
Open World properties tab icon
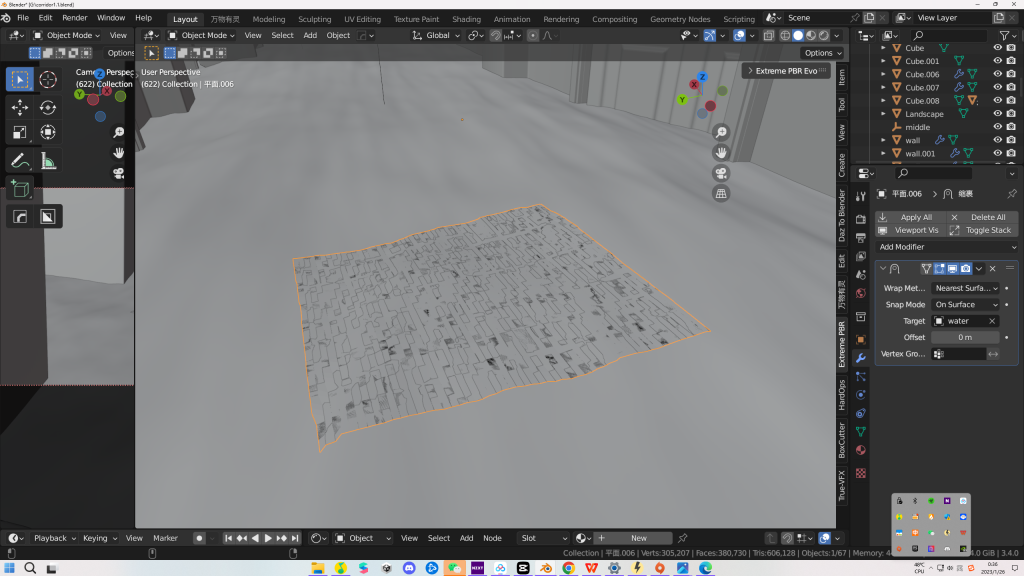[x=861, y=293]
